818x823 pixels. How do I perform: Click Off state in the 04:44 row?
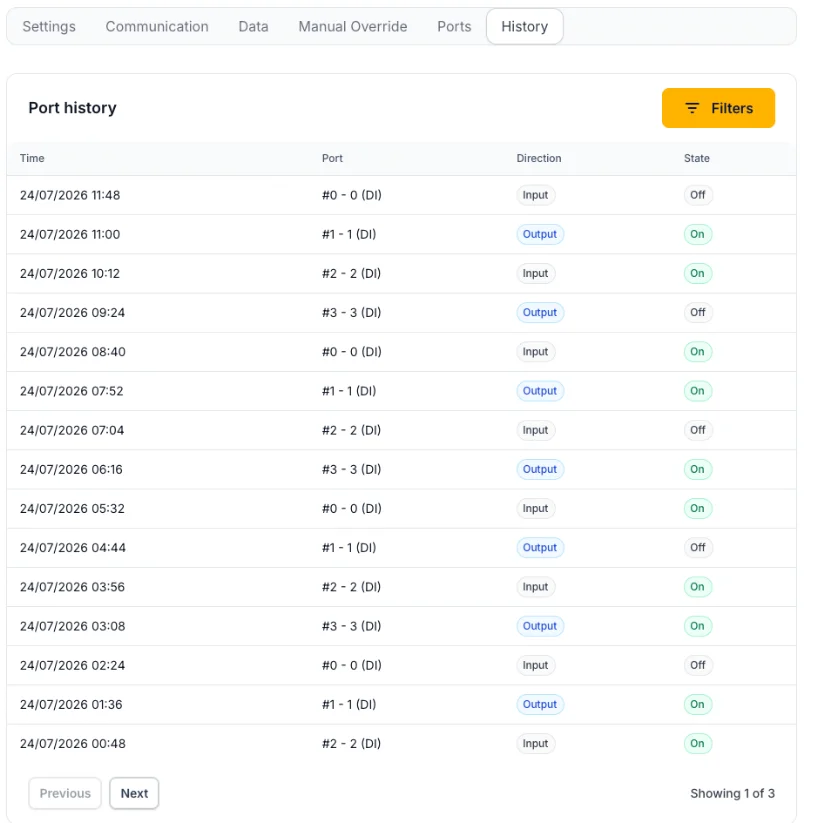tap(698, 547)
